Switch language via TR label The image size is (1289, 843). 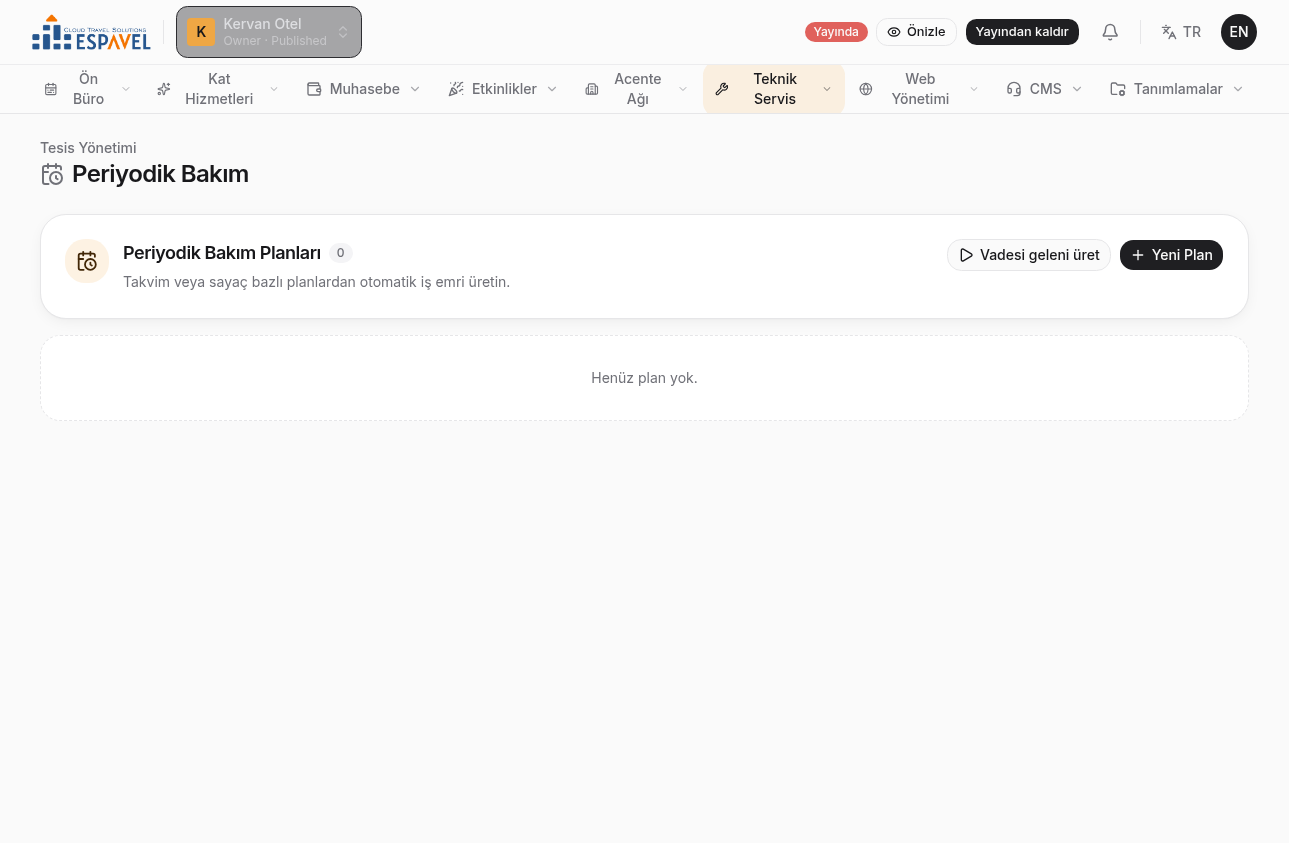[x=1192, y=32]
